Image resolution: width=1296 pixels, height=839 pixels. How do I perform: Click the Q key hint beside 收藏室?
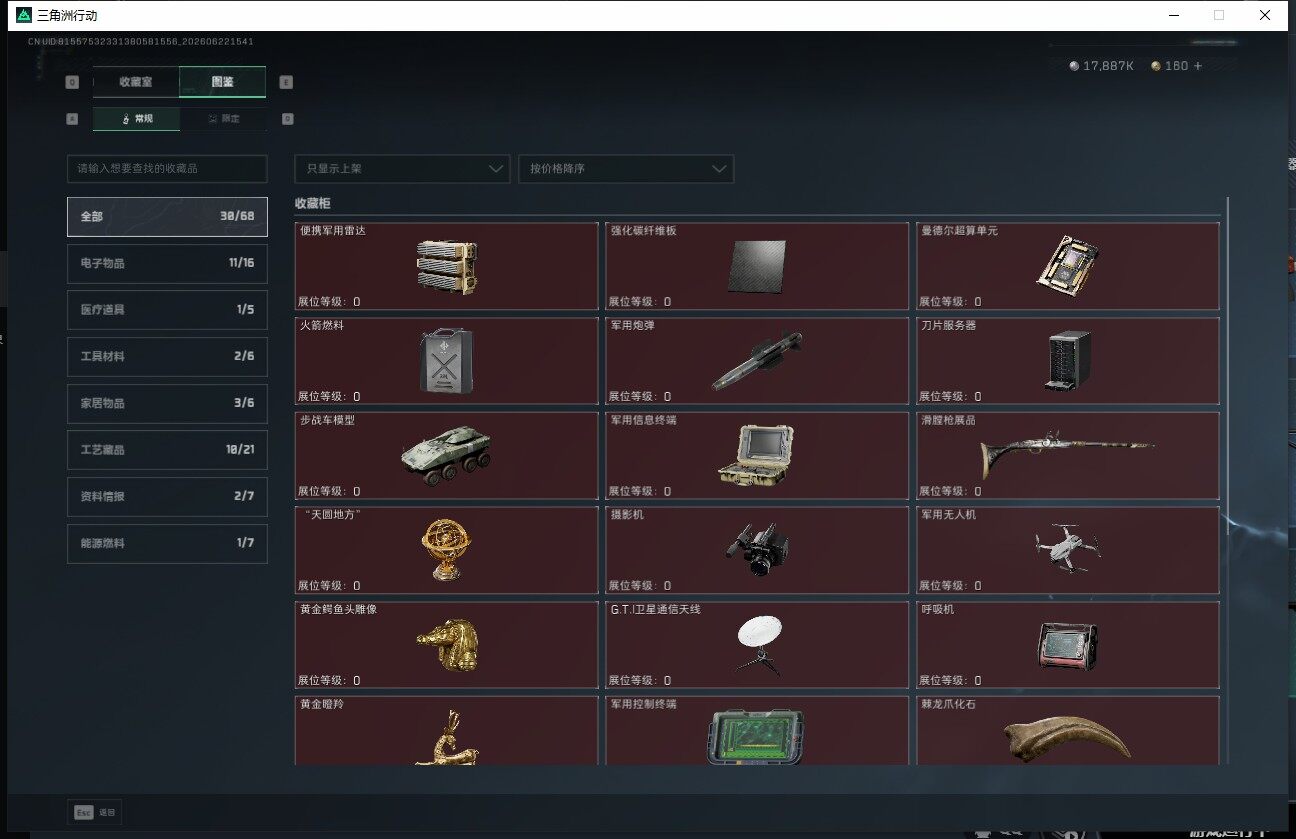(72, 83)
